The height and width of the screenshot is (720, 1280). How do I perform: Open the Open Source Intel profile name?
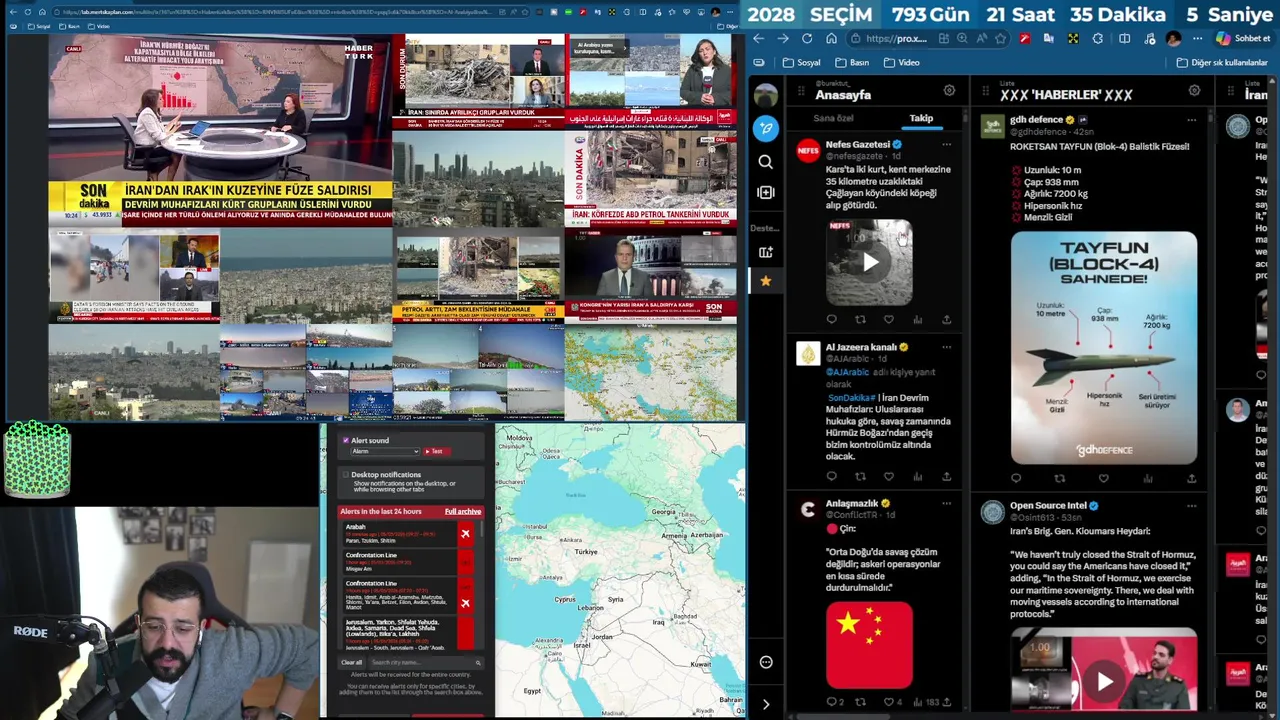click(x=1048, y=506)
